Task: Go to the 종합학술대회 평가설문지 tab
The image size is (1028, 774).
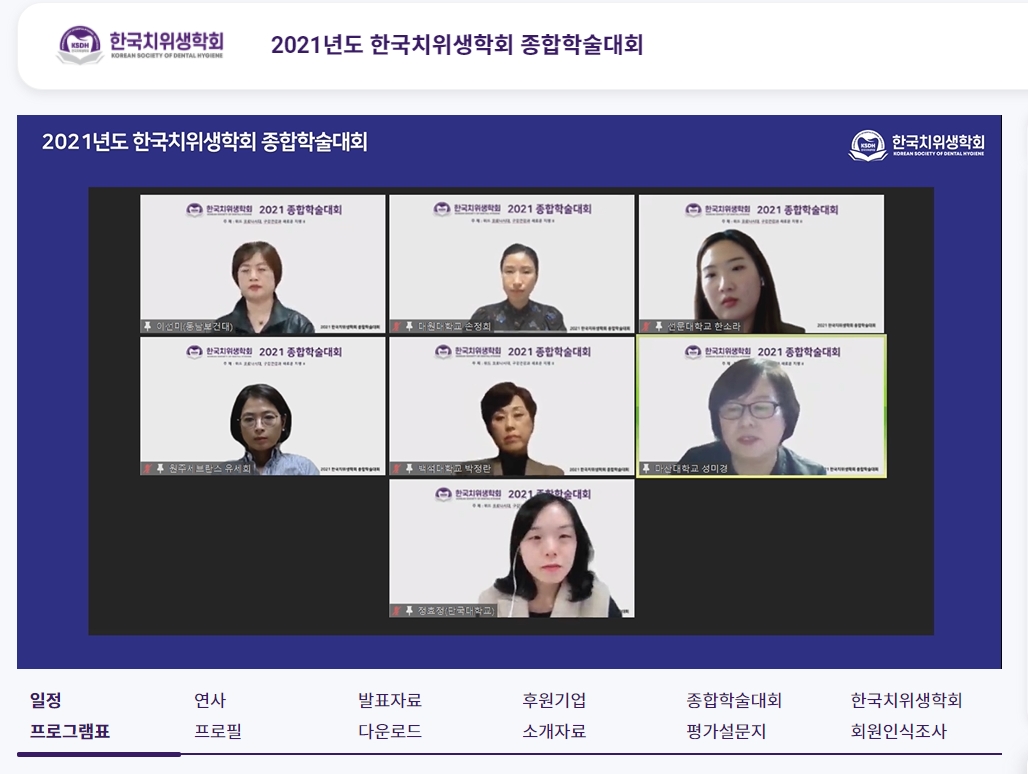Action: pyautogui.click(x=734, y=716)
